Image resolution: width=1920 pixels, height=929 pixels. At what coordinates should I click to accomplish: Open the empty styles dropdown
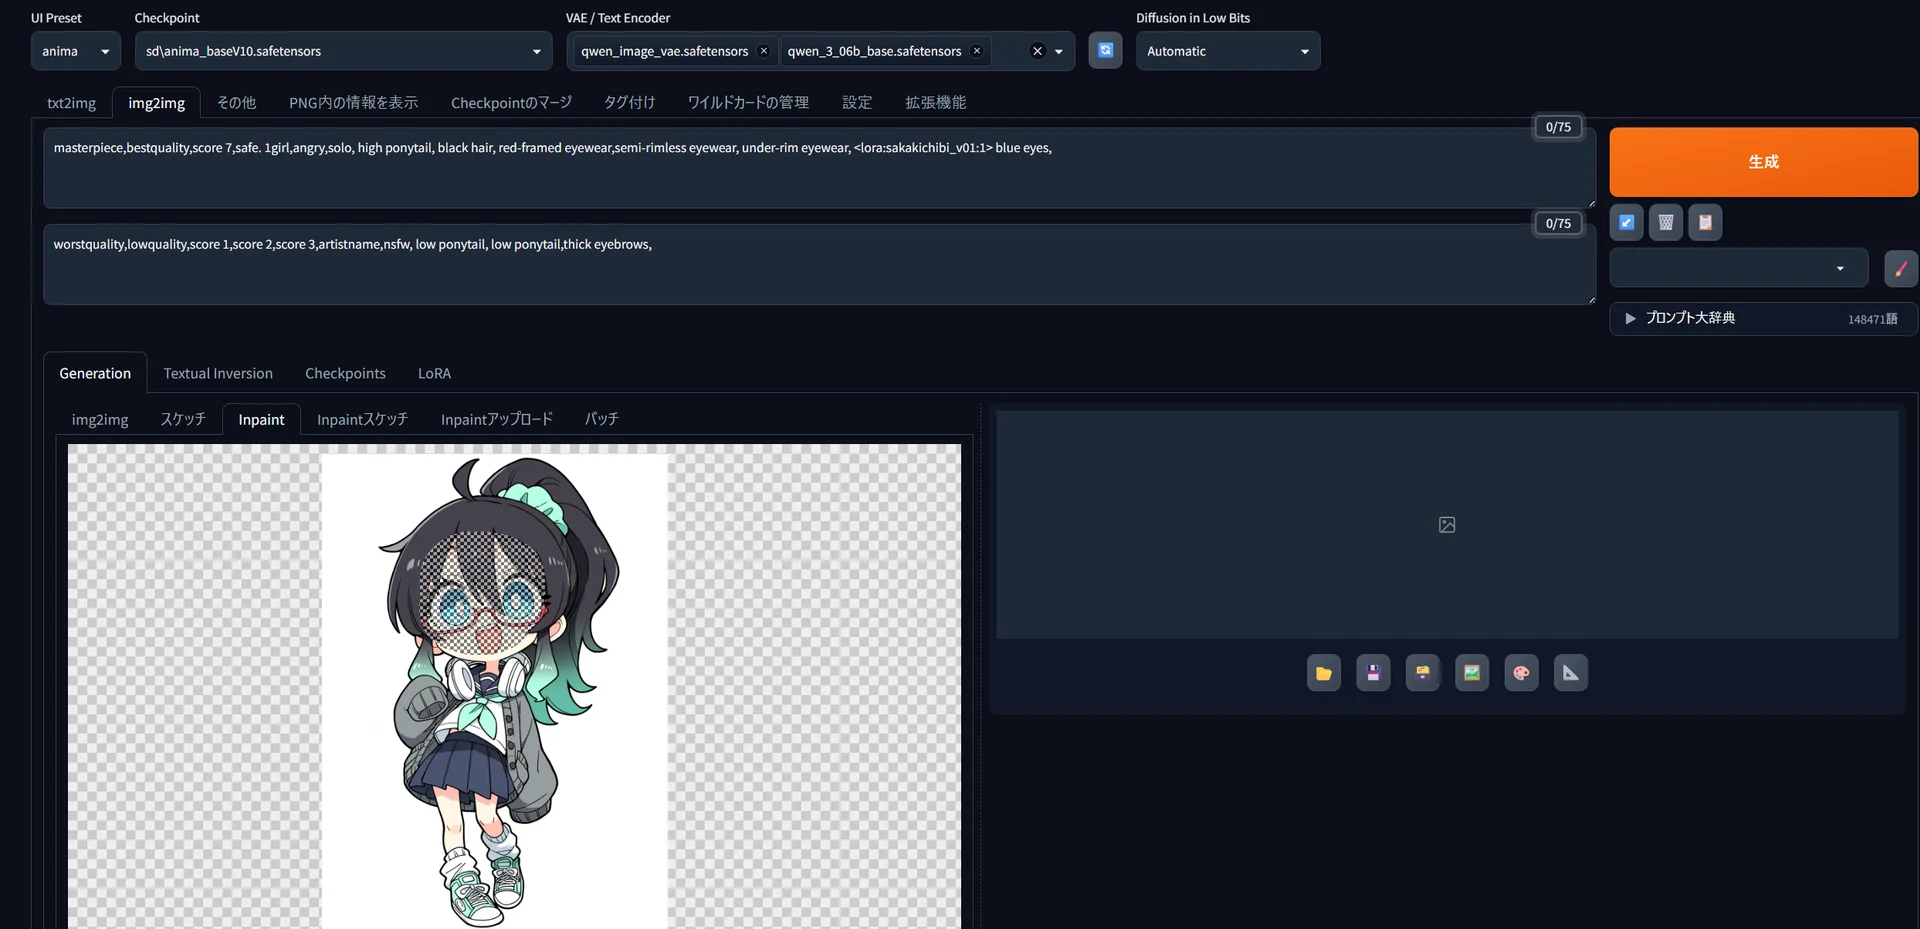coord(1739,268)
